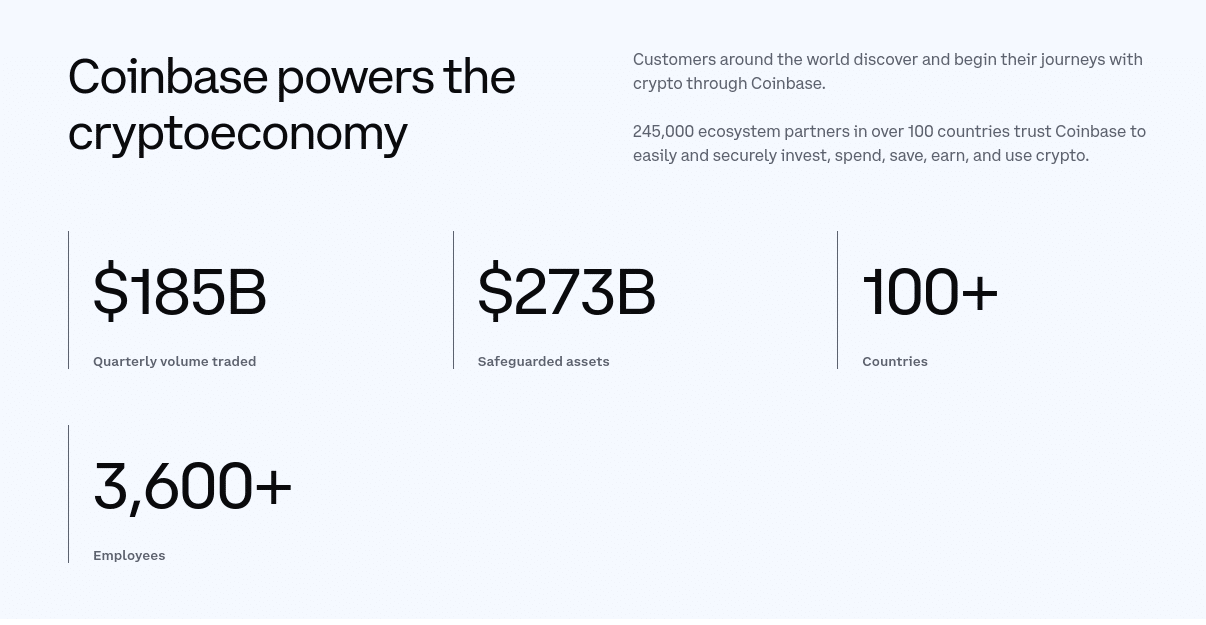
Task: Click the "Quarterly volume traded" label
Action: (174, 361)
